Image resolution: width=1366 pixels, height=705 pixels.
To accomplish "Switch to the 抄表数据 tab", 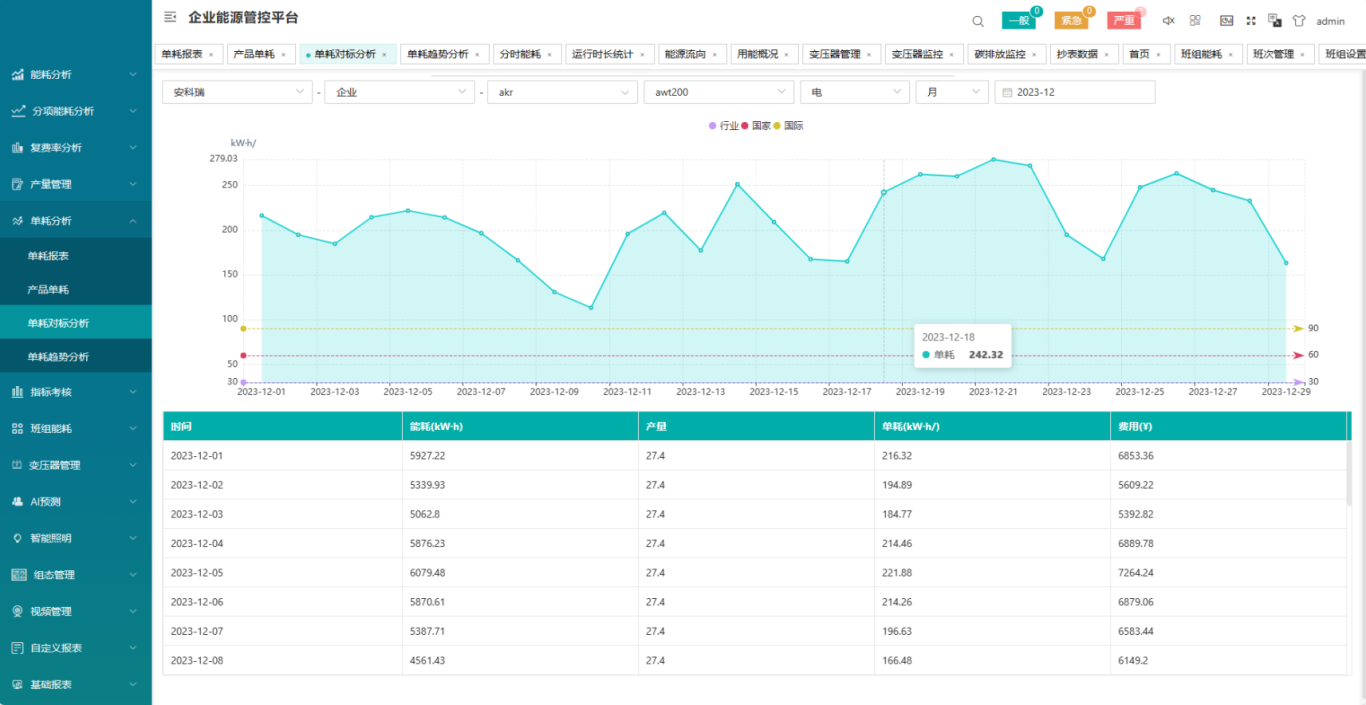I will click(x=1084, y=55).
